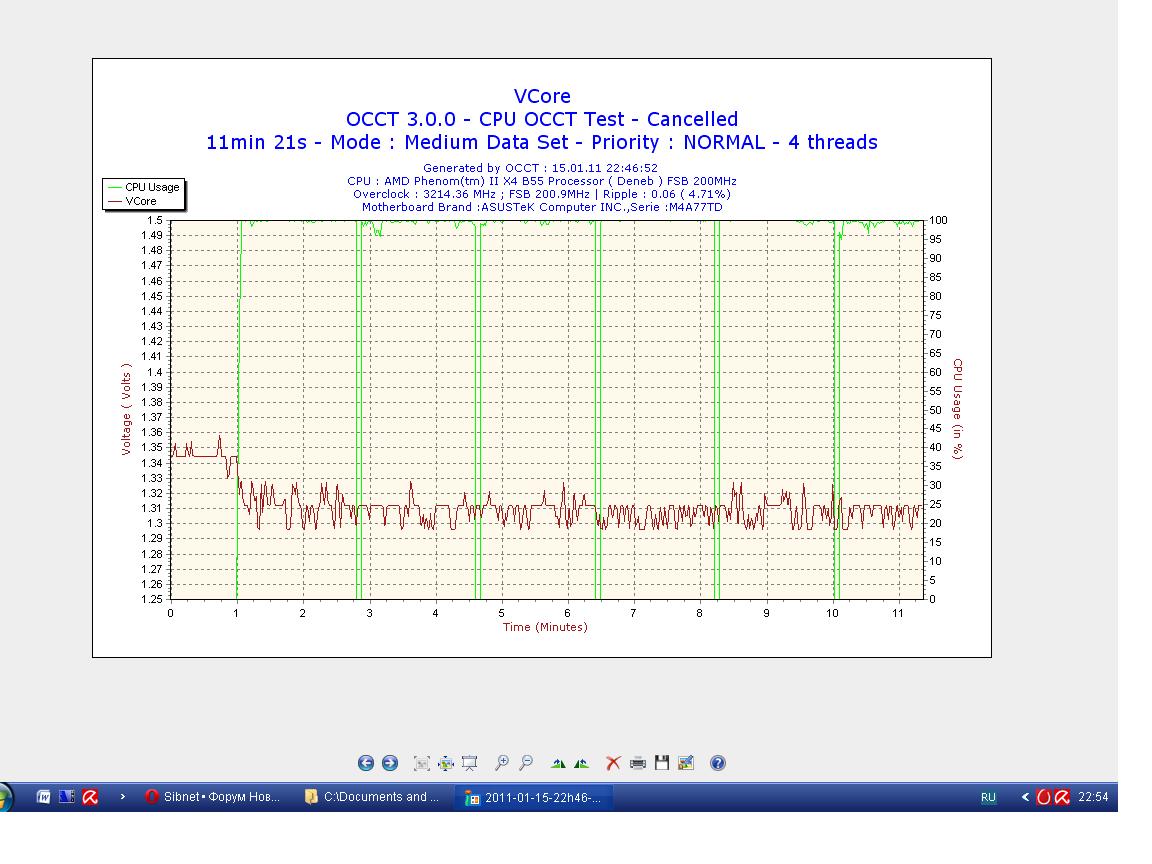The image size is (1152, 864).
Task: Switch to Actual Size view
Action: pyautogui.click(x=446, y=763)
